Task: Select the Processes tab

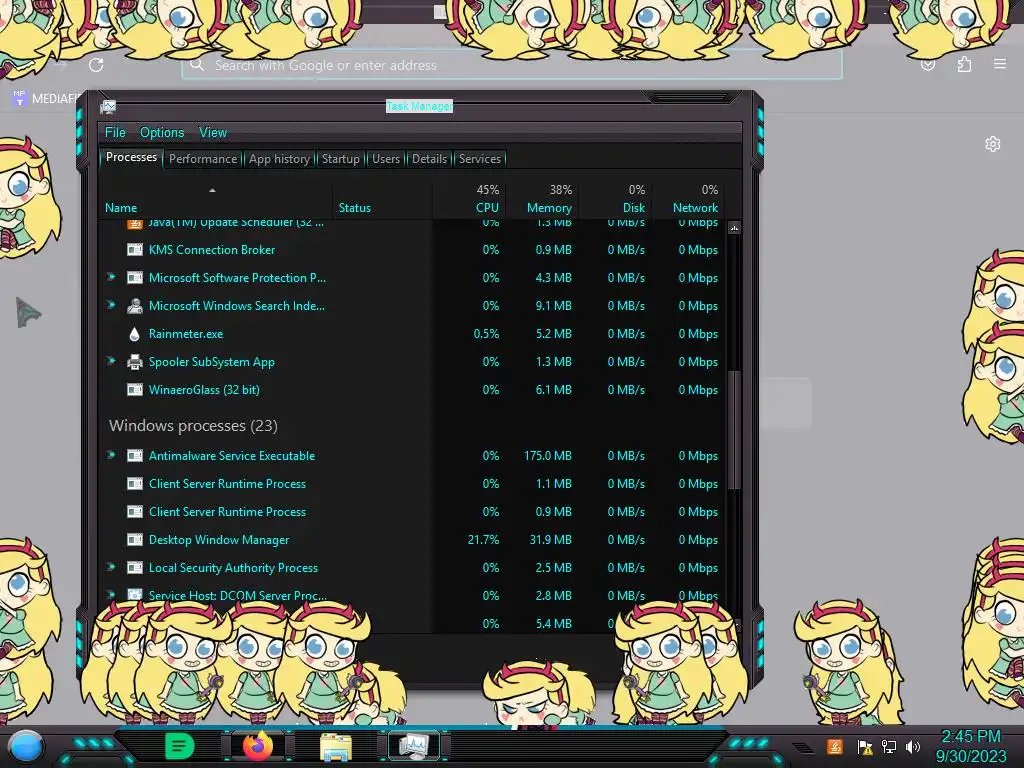Action: (x=131, y=157)
